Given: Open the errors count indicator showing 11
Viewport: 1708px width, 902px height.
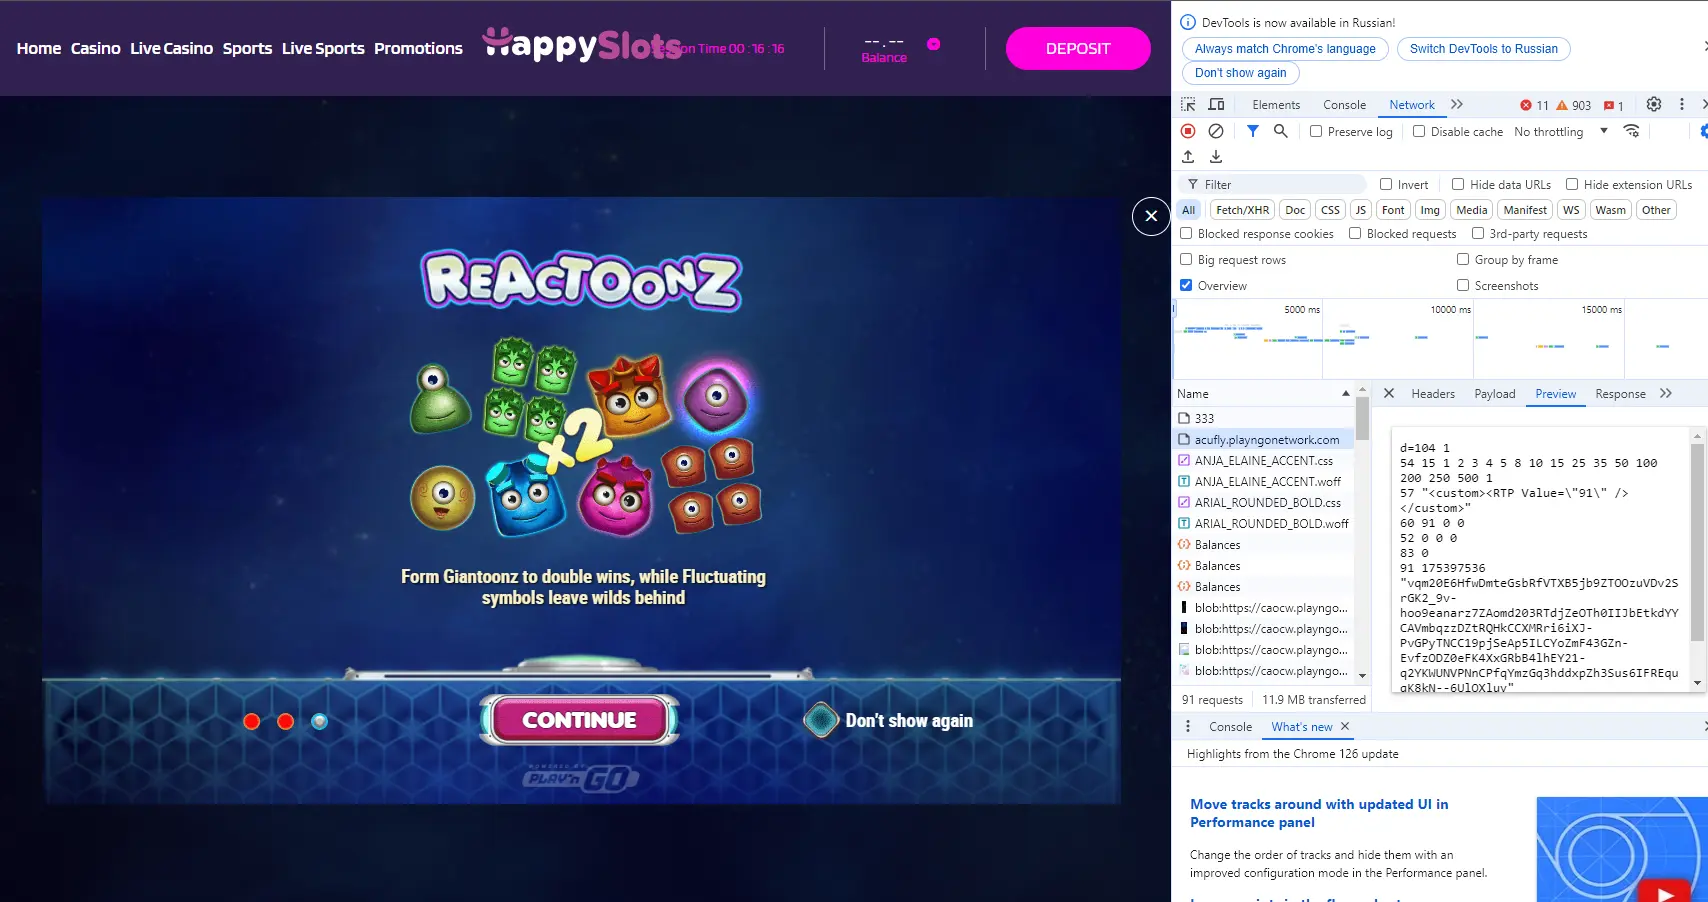Looking at the screenshot, I should [x=1534, y=105].
